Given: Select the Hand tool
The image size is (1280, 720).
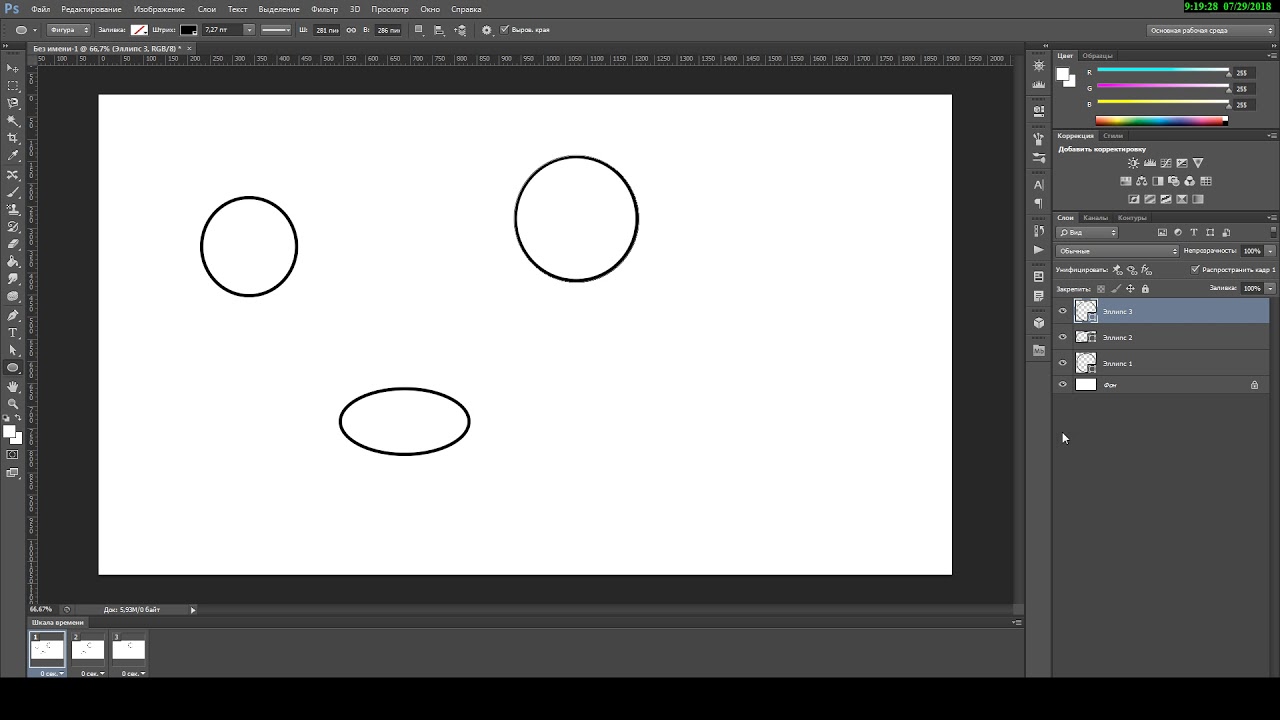Looking at the screenshot, I should coord(13,386).
